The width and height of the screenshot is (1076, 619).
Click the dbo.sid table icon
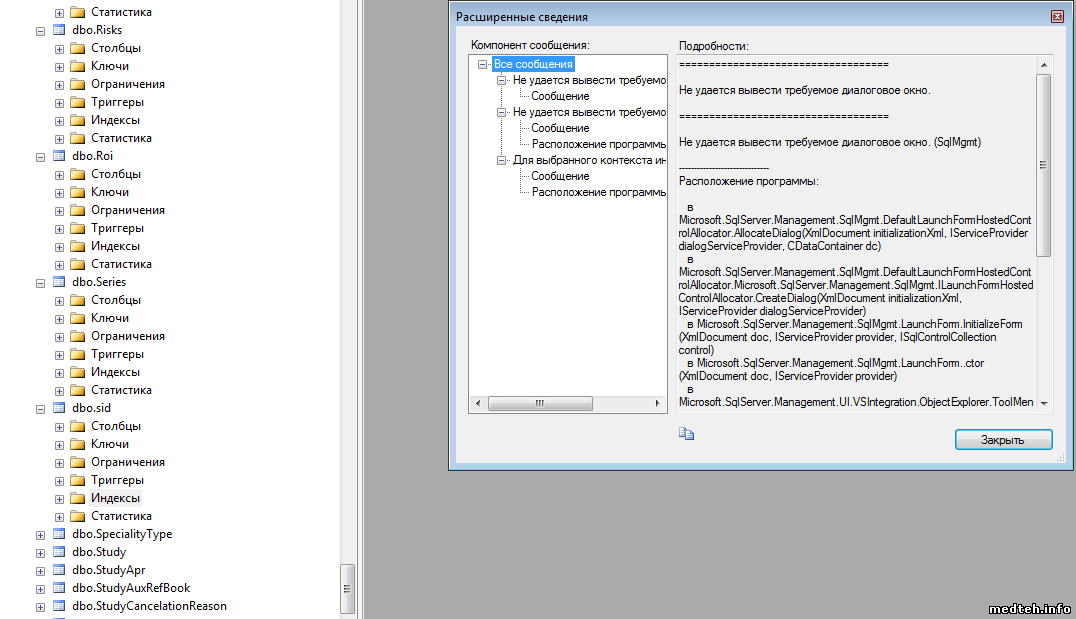59,408
